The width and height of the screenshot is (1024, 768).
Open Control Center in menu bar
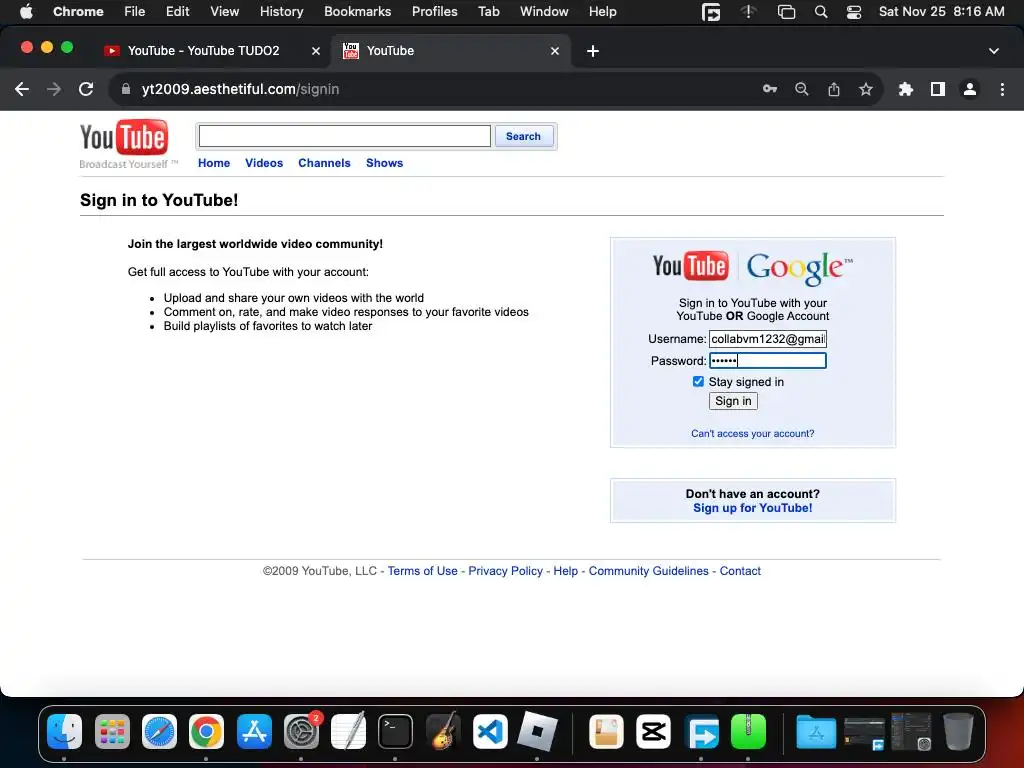pyautogui.click(x=854, y=12)
